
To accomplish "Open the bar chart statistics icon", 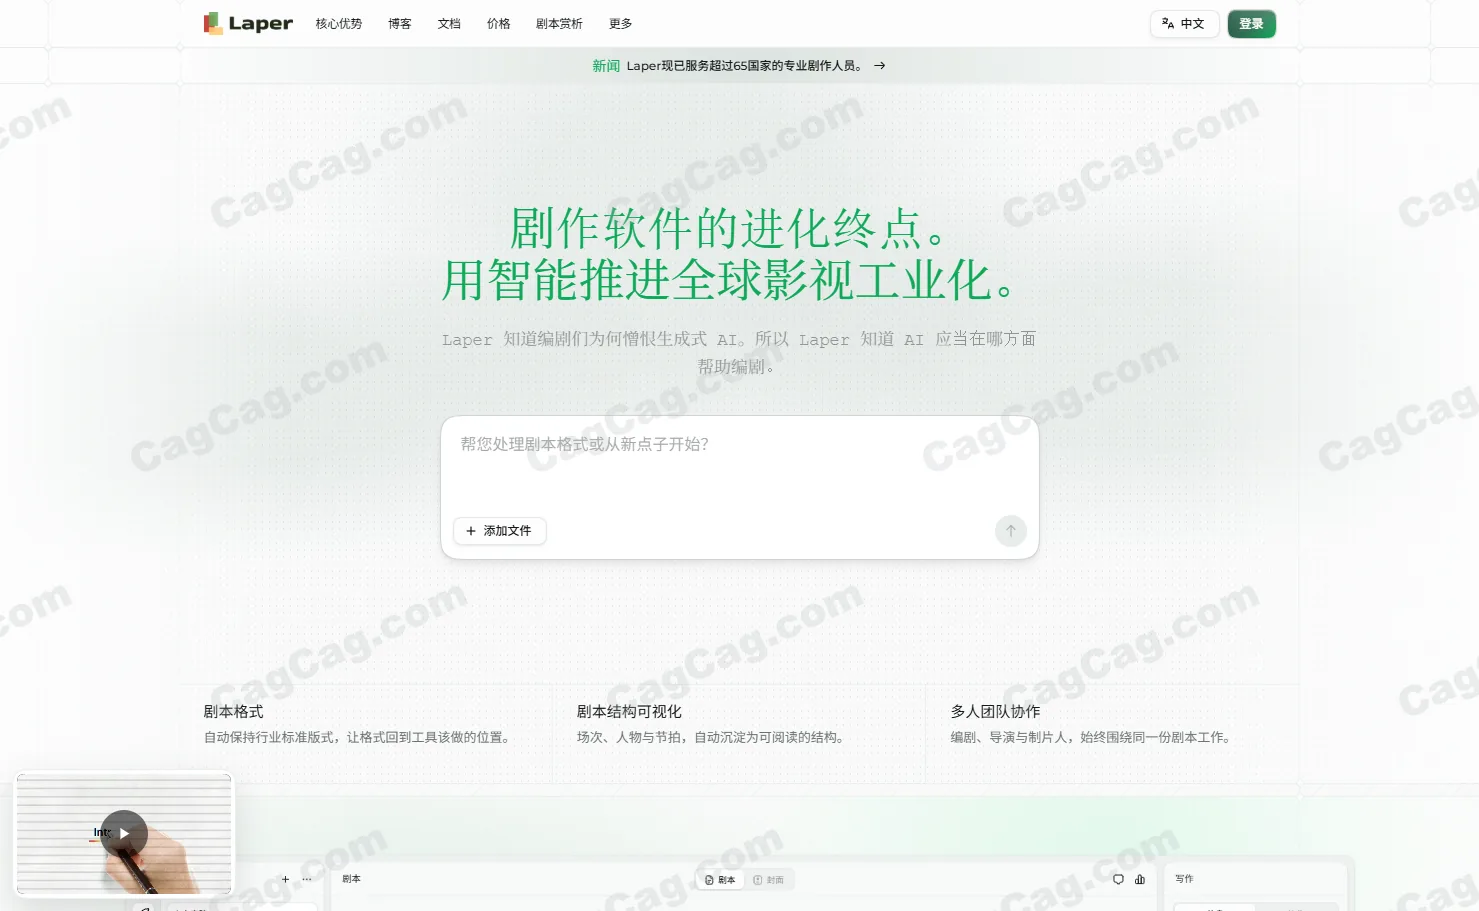I will pos(1140,880).
